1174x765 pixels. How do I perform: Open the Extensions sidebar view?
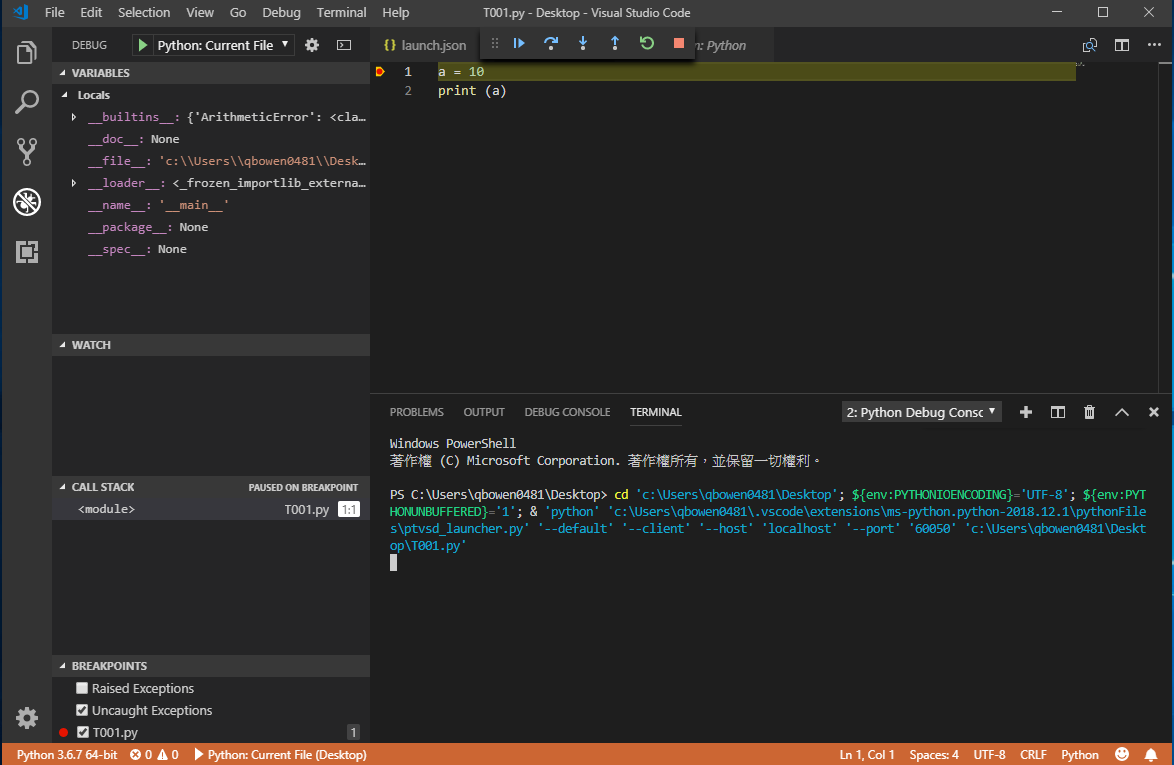click(27, 252)
